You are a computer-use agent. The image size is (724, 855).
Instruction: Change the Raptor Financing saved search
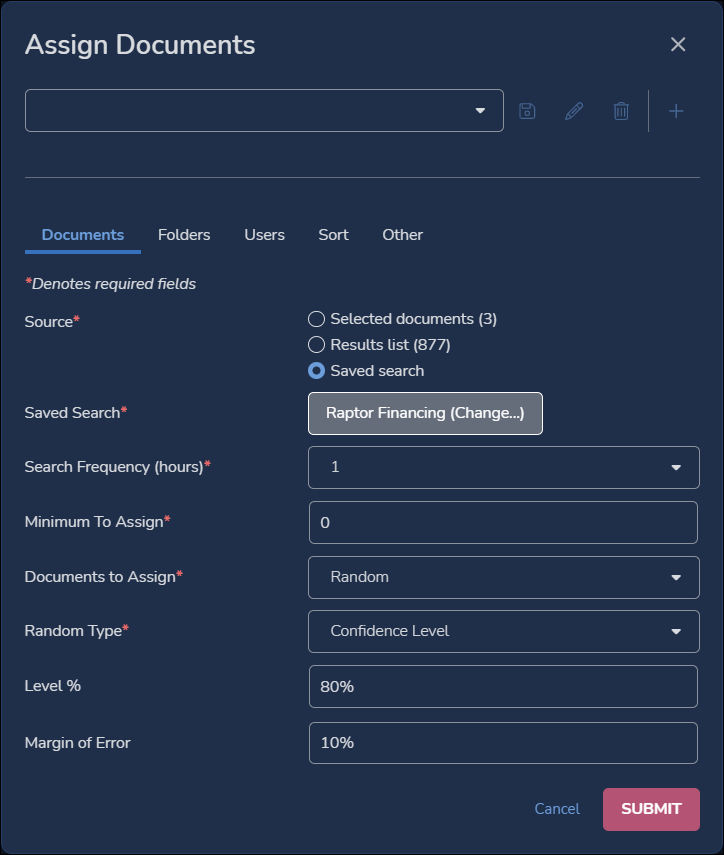(x=425, y=413)
